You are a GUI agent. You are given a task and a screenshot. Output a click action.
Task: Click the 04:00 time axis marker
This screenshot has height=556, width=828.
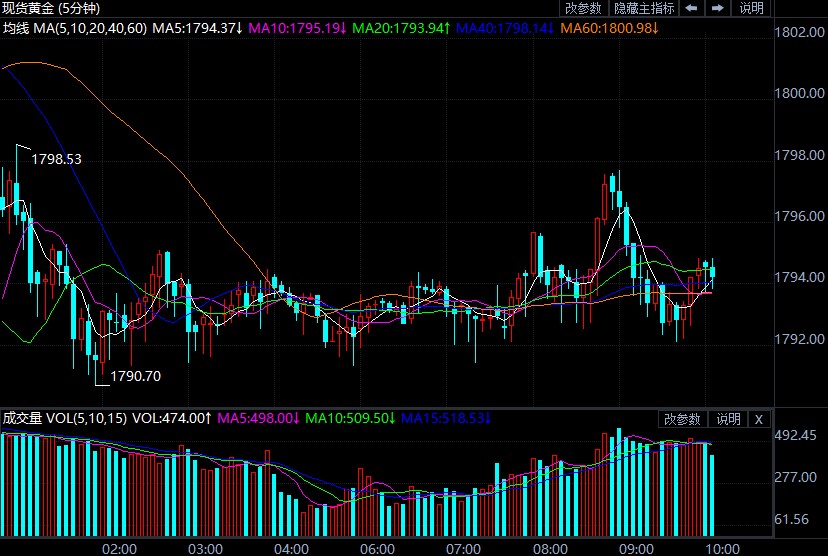291,549
